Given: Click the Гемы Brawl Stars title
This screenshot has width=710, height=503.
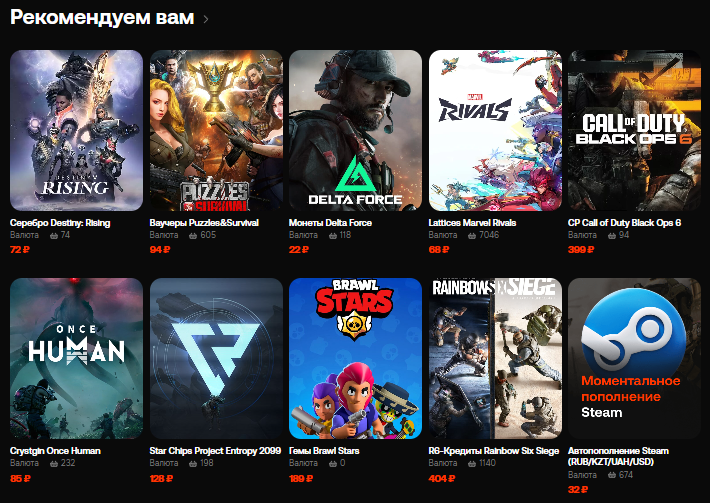Looking at the screenshot, I should [x=324, y=451].
